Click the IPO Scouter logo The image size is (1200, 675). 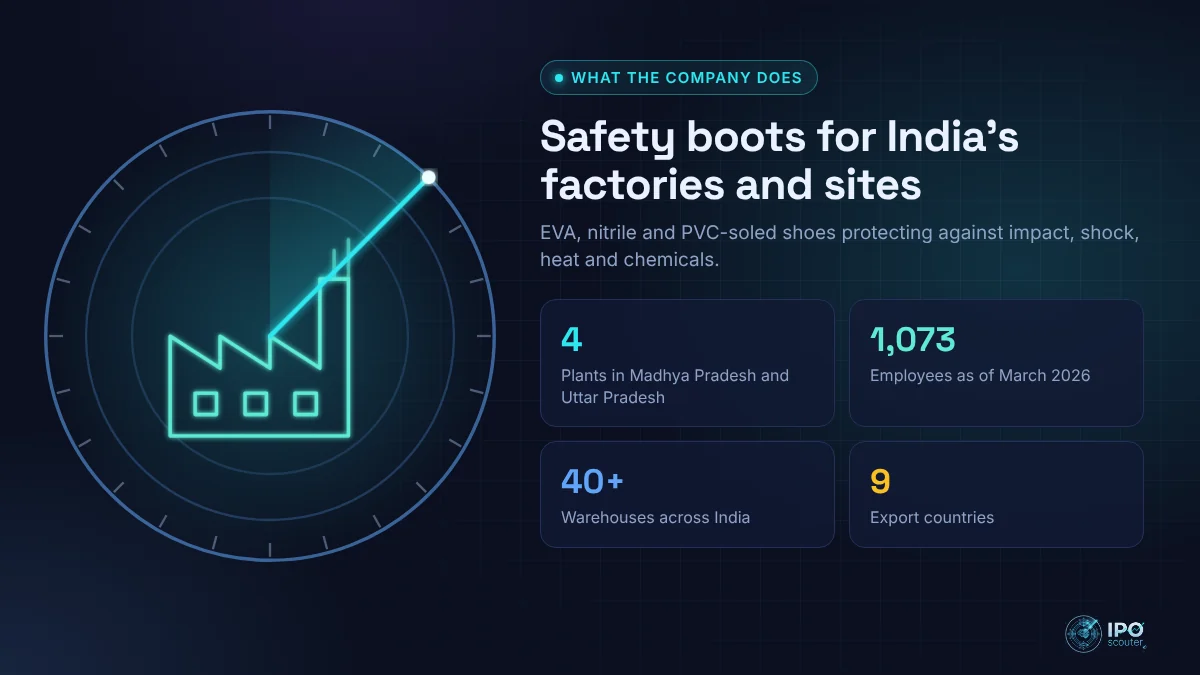(x=1105, y=635)
